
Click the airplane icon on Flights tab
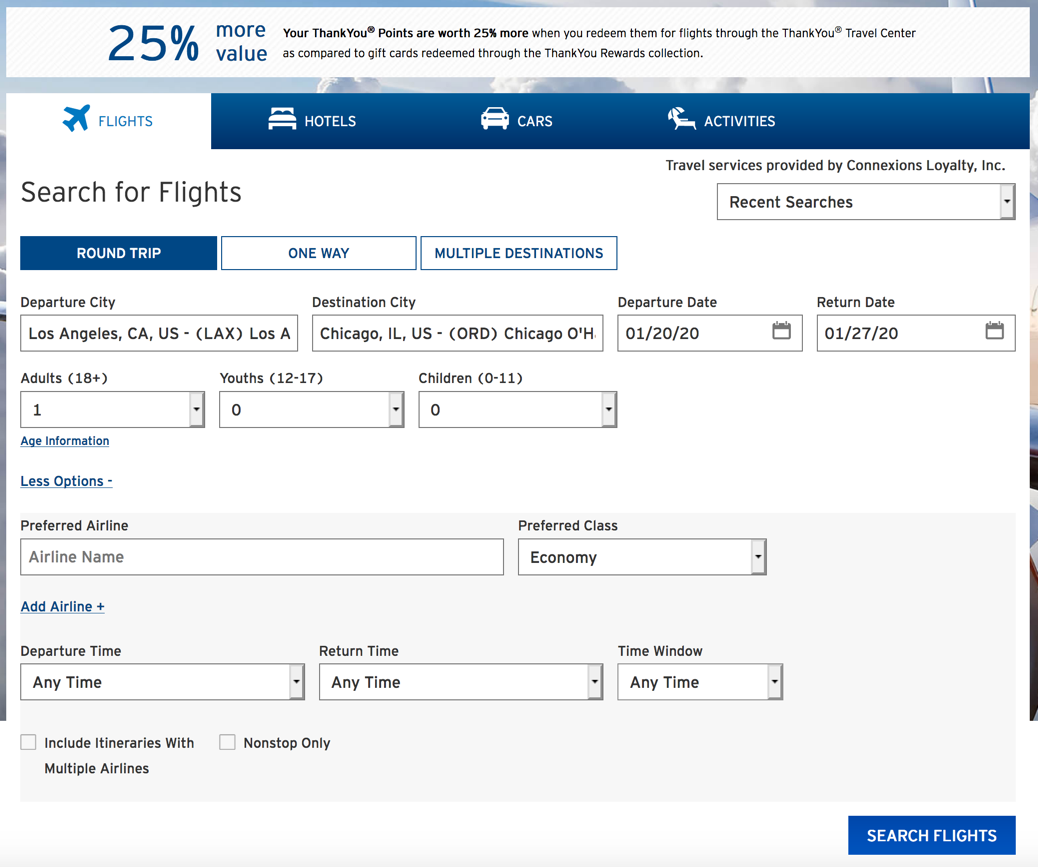pyautogui.click(x=76, y=118)
